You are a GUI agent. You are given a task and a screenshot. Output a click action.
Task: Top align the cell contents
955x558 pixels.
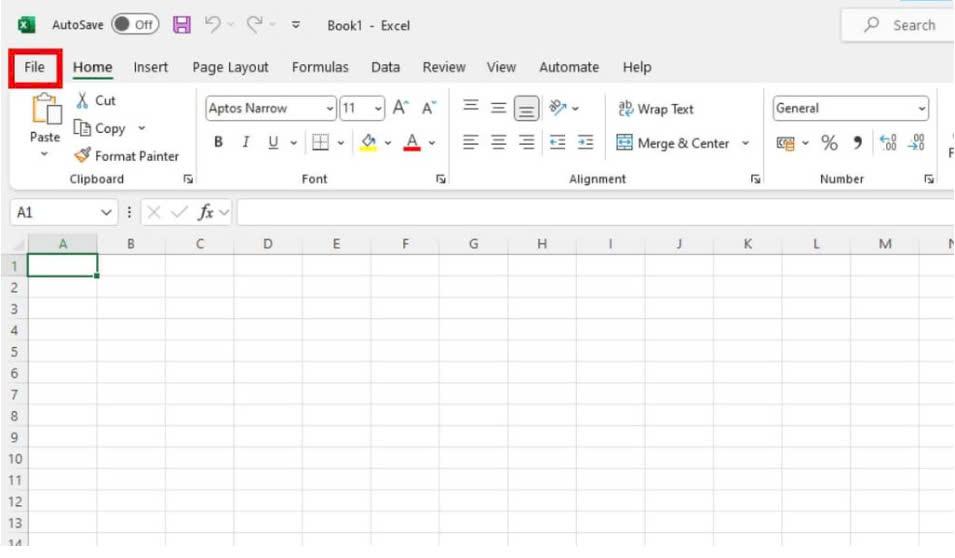point(470,107)
